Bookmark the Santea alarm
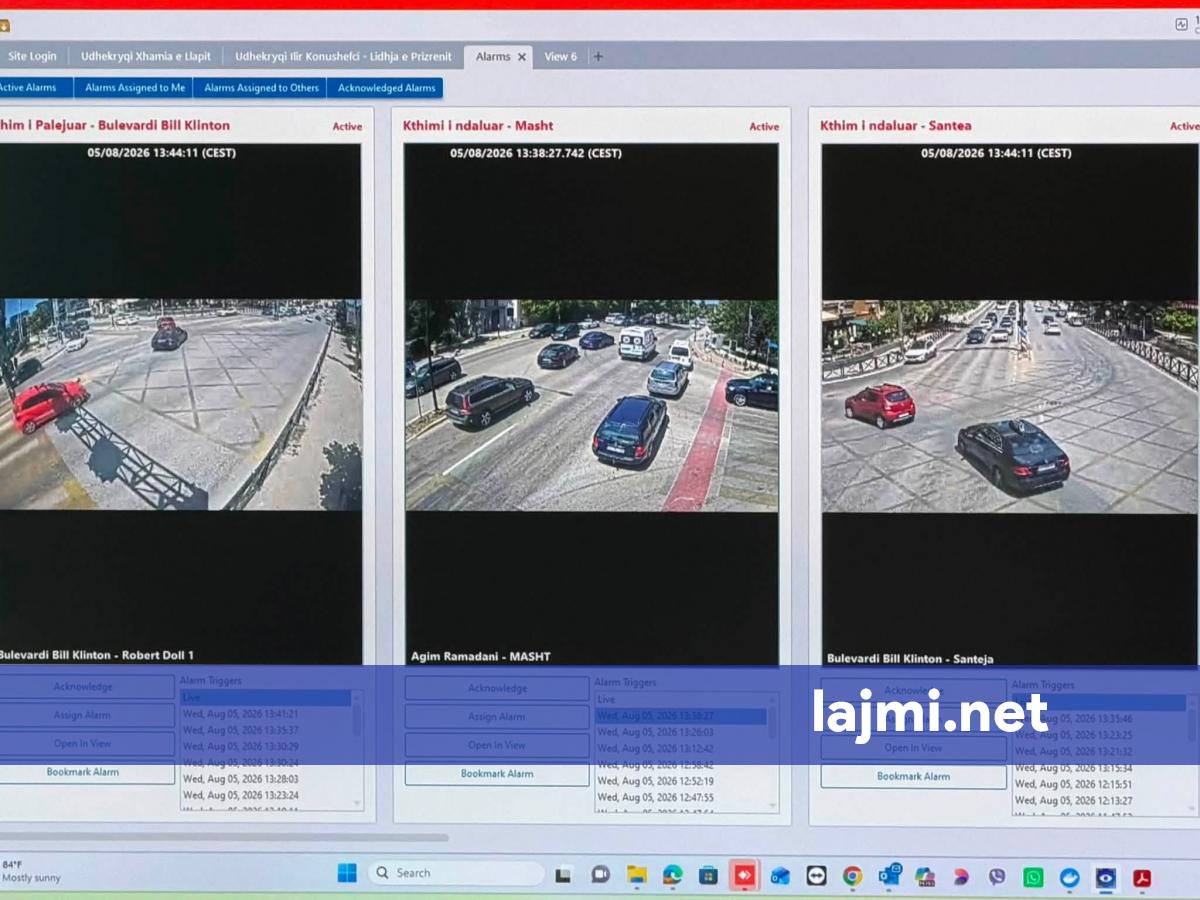 click(x=913, y=776)
